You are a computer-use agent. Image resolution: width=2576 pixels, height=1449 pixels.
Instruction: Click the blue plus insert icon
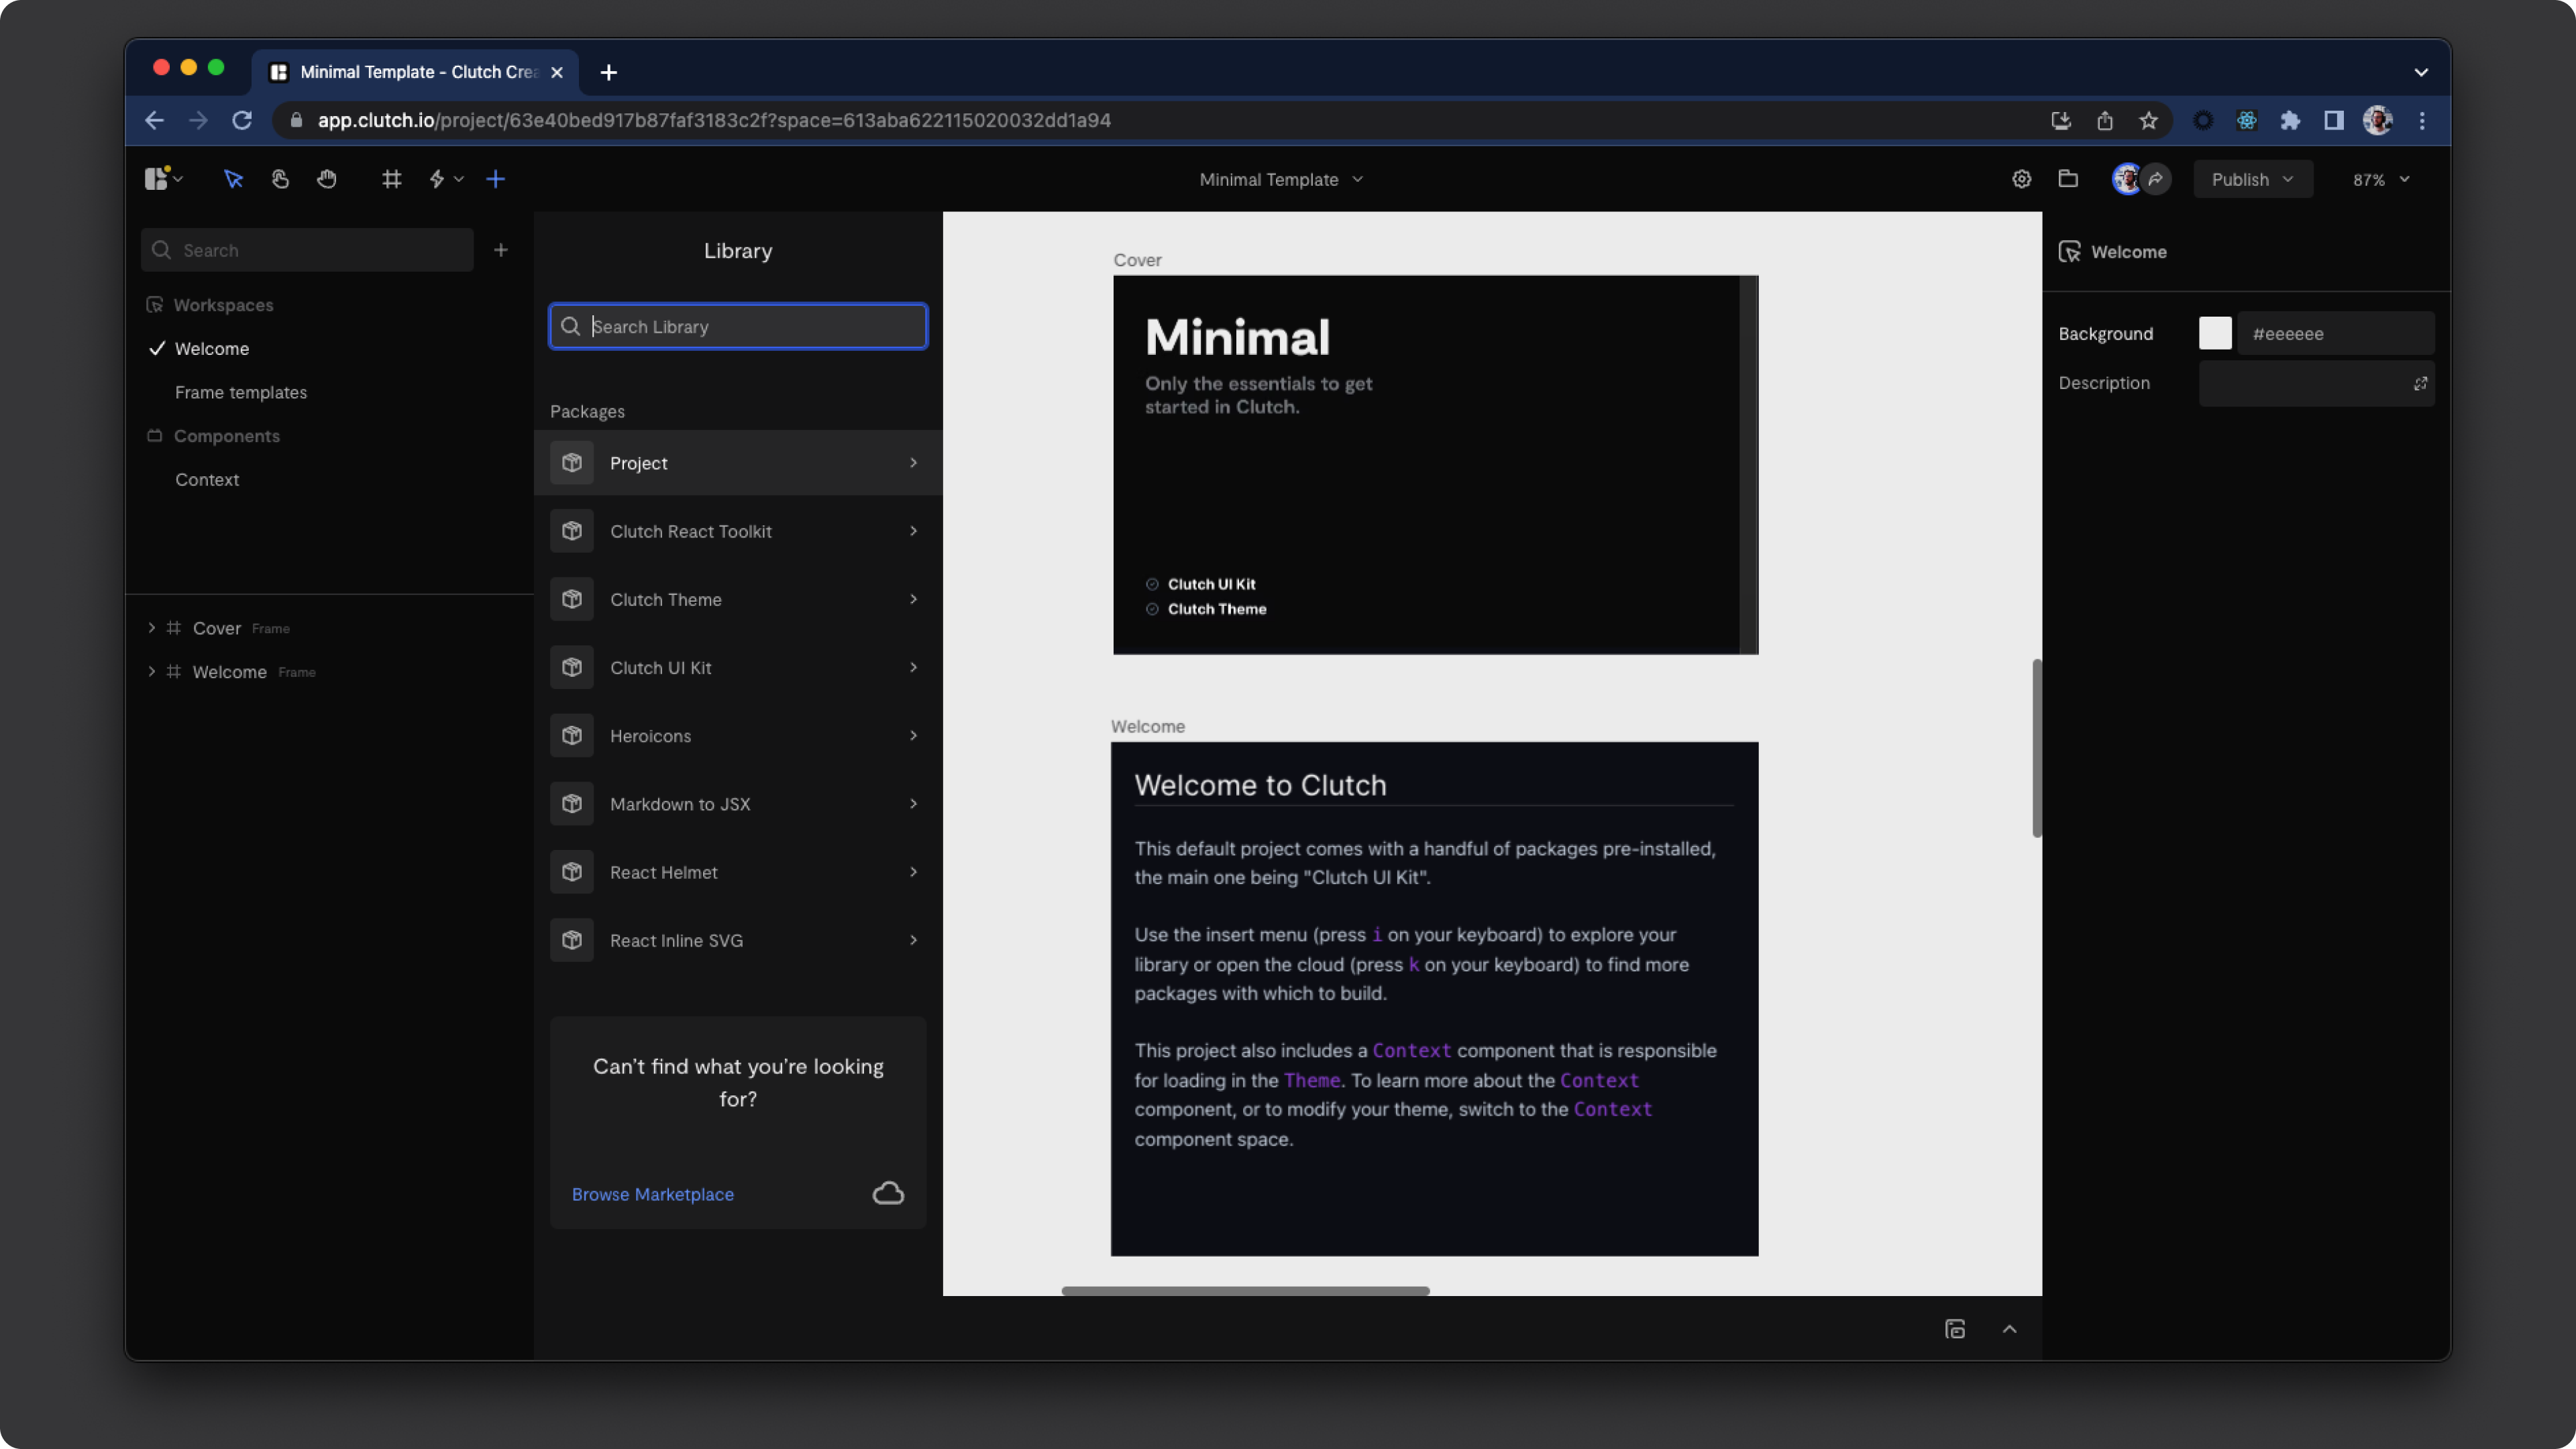coord(495,179)
